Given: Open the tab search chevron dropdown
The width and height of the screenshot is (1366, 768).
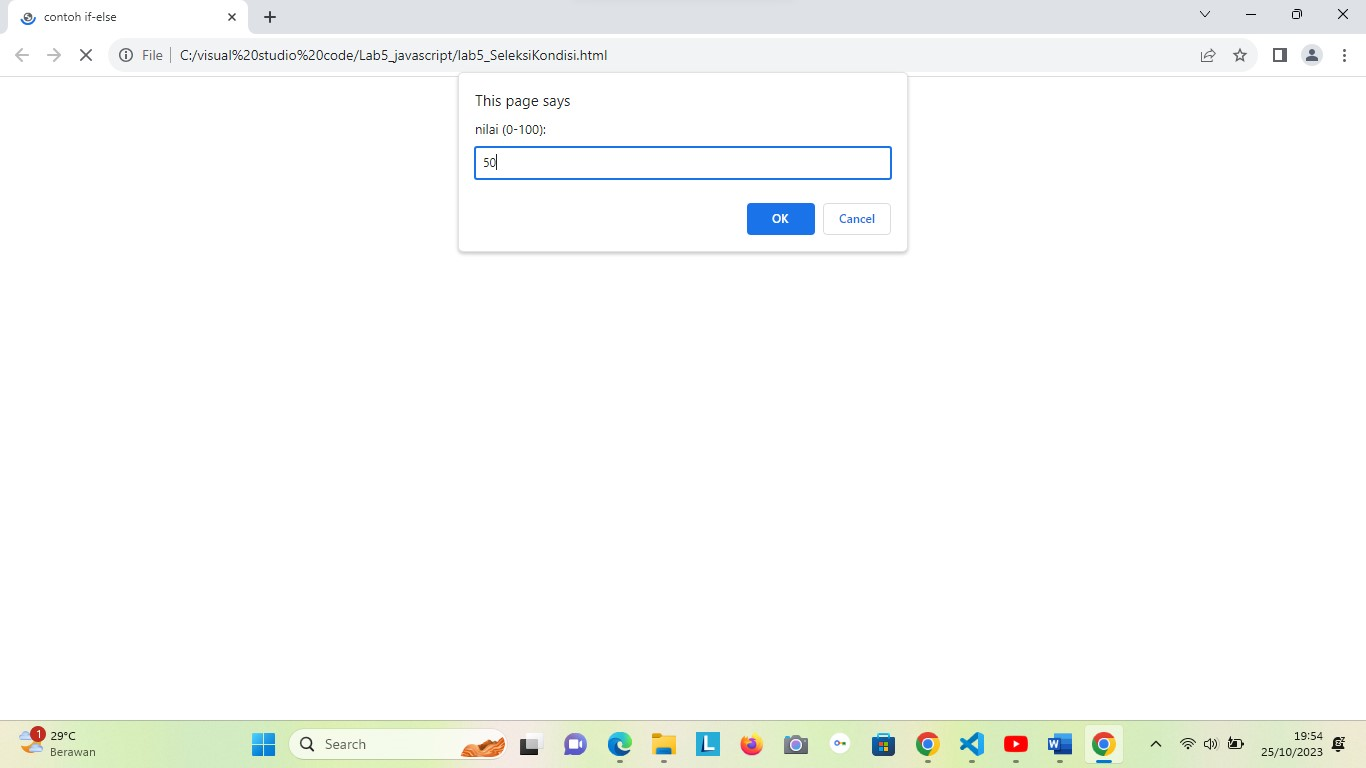Looking at the screenshot, I should (x=1204, y=14).
